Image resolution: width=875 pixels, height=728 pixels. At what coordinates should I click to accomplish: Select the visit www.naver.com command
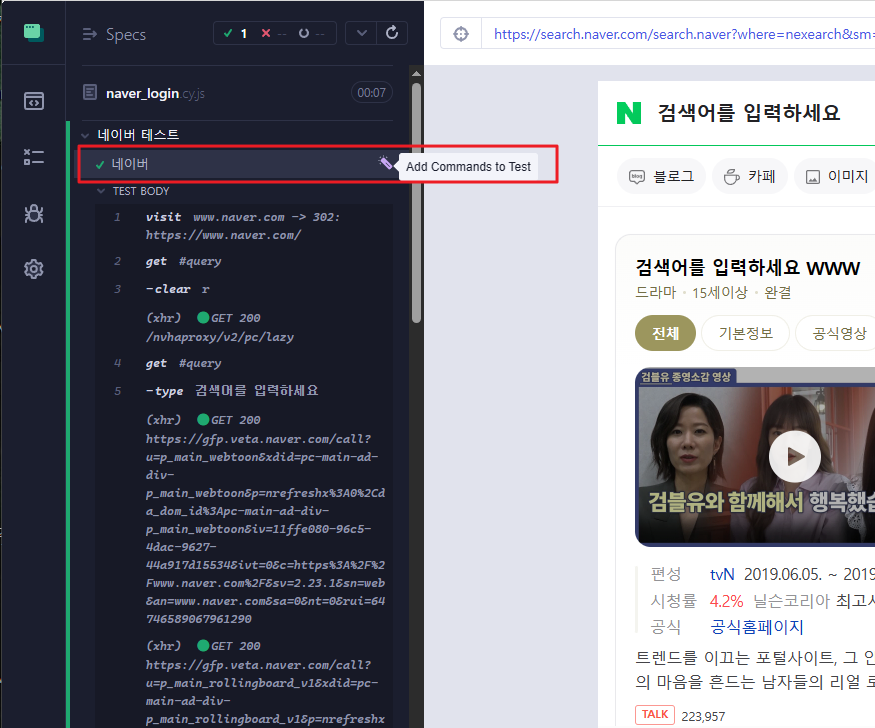tap(243, 226)
